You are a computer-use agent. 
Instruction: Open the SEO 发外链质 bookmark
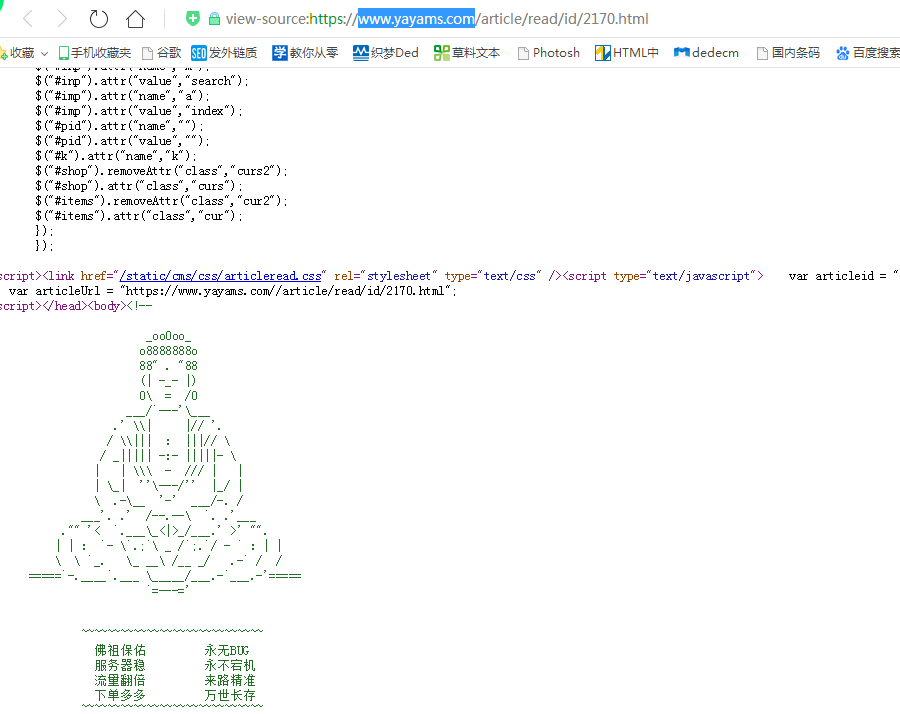(x=224, y=53)
